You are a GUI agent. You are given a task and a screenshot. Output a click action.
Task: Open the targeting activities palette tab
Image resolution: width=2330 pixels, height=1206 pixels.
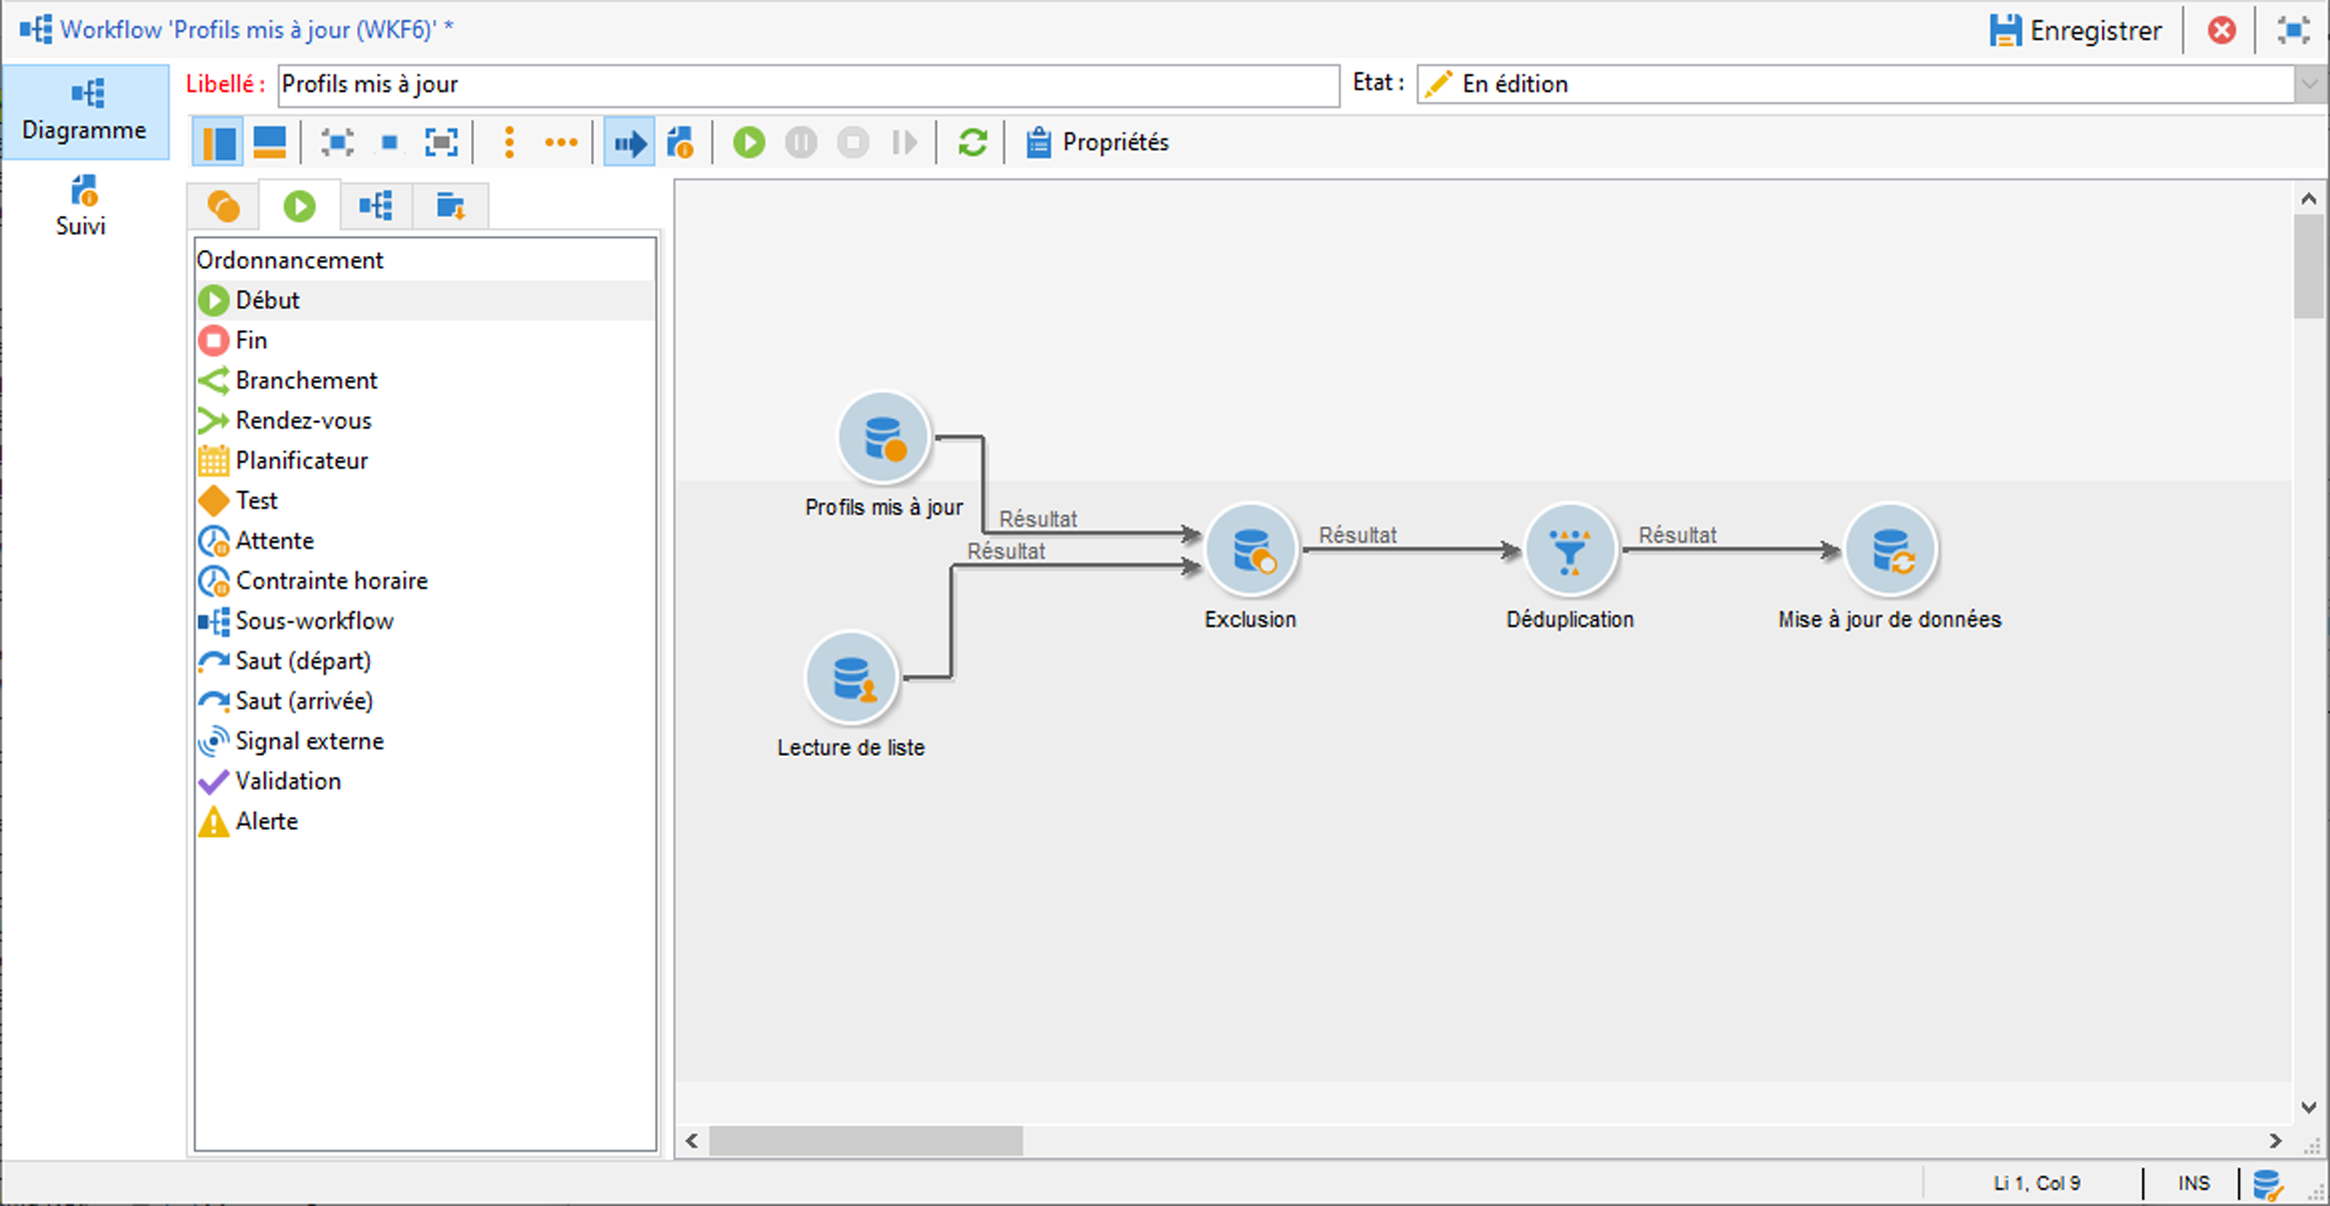coord(223,206)
